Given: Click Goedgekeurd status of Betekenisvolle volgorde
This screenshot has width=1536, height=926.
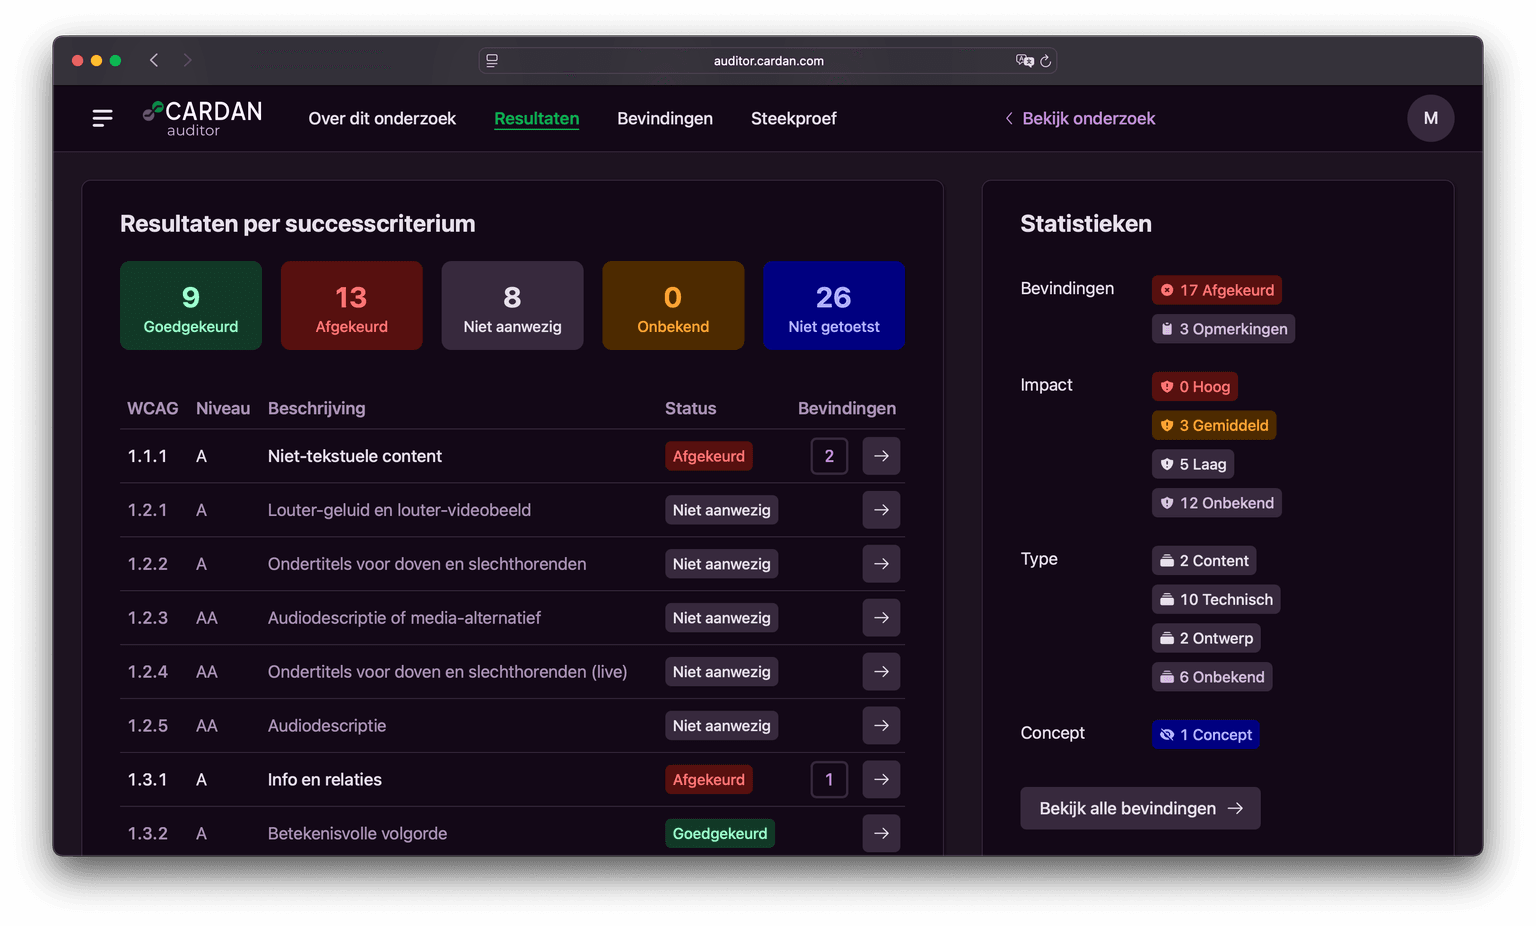Looking at the screenshot, I should [720, 833].
